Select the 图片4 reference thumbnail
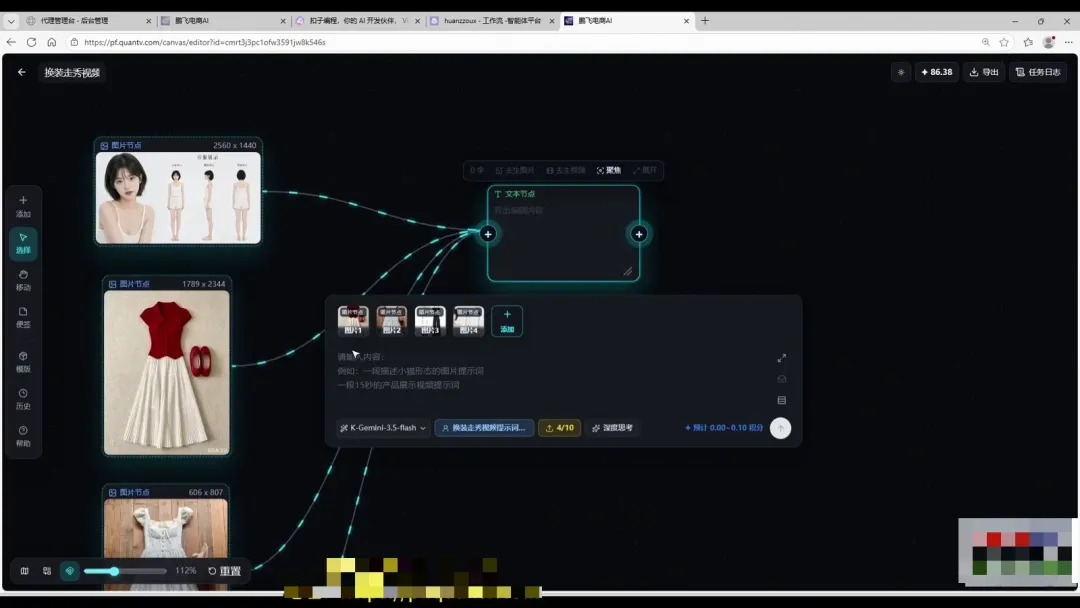 pos(468,321)
